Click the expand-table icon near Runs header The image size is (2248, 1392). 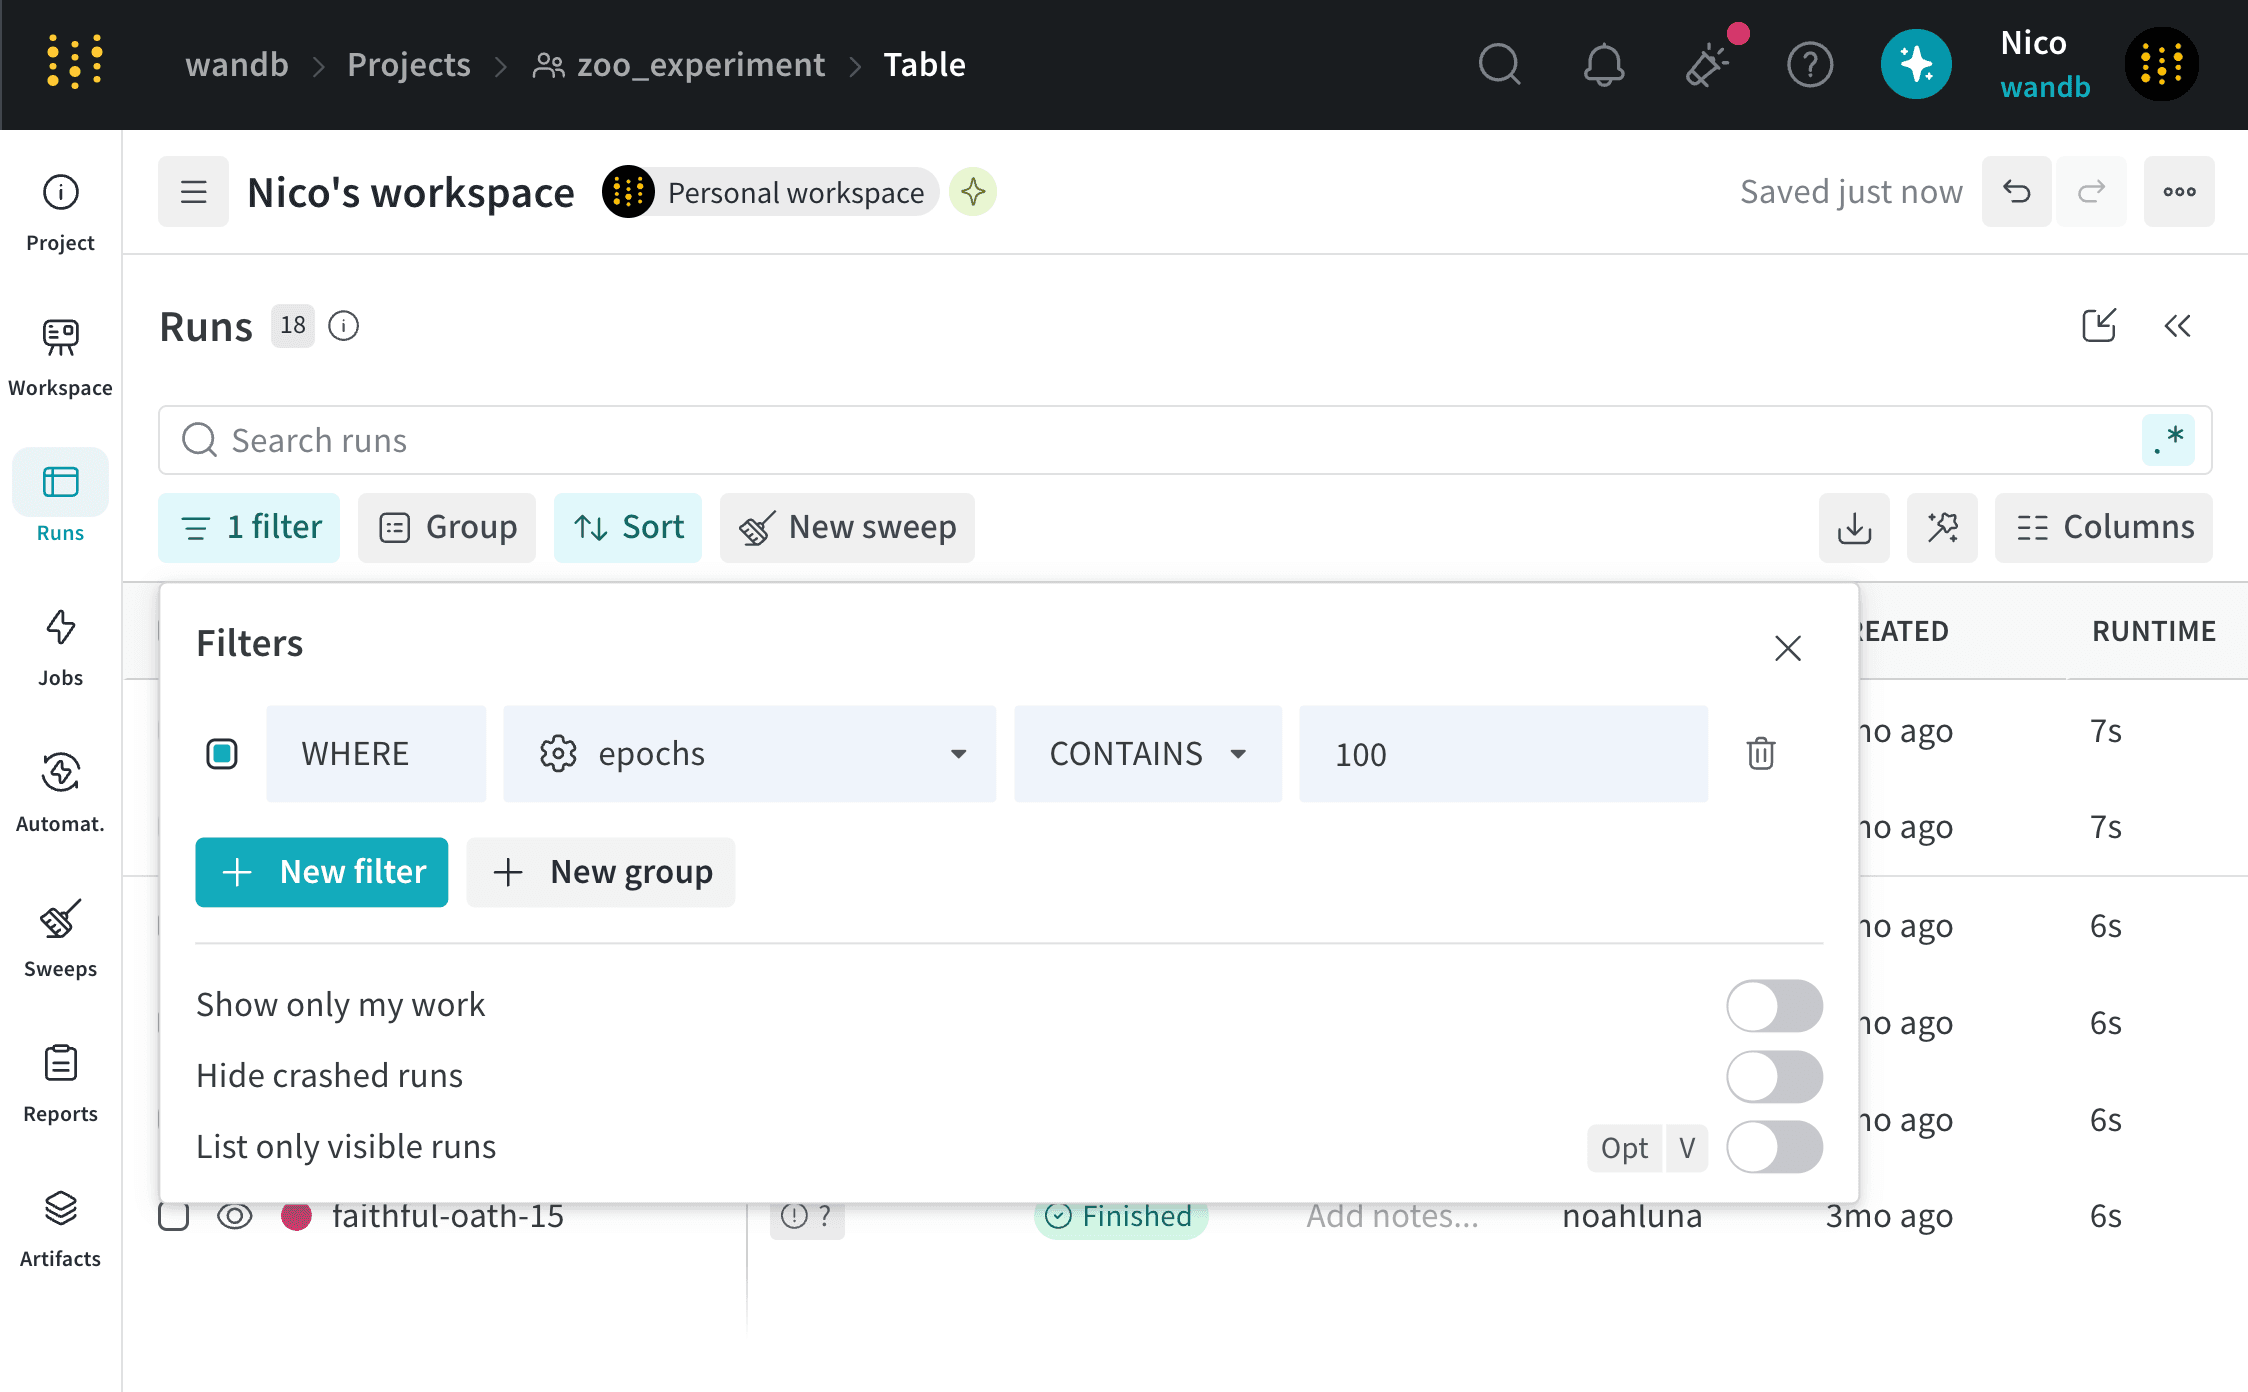tap(2099, 326)
